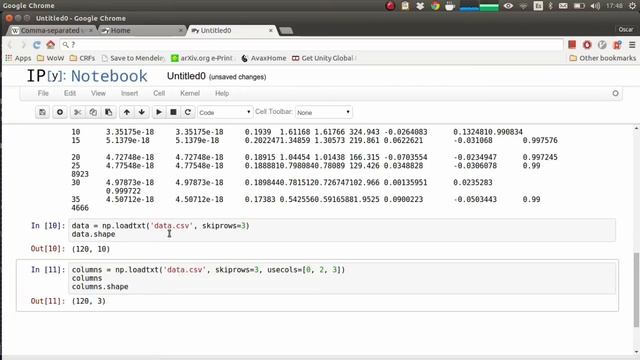Open the Chrome hamburger menu
Viewport: 640px width, 360px height.
point(632,44)
